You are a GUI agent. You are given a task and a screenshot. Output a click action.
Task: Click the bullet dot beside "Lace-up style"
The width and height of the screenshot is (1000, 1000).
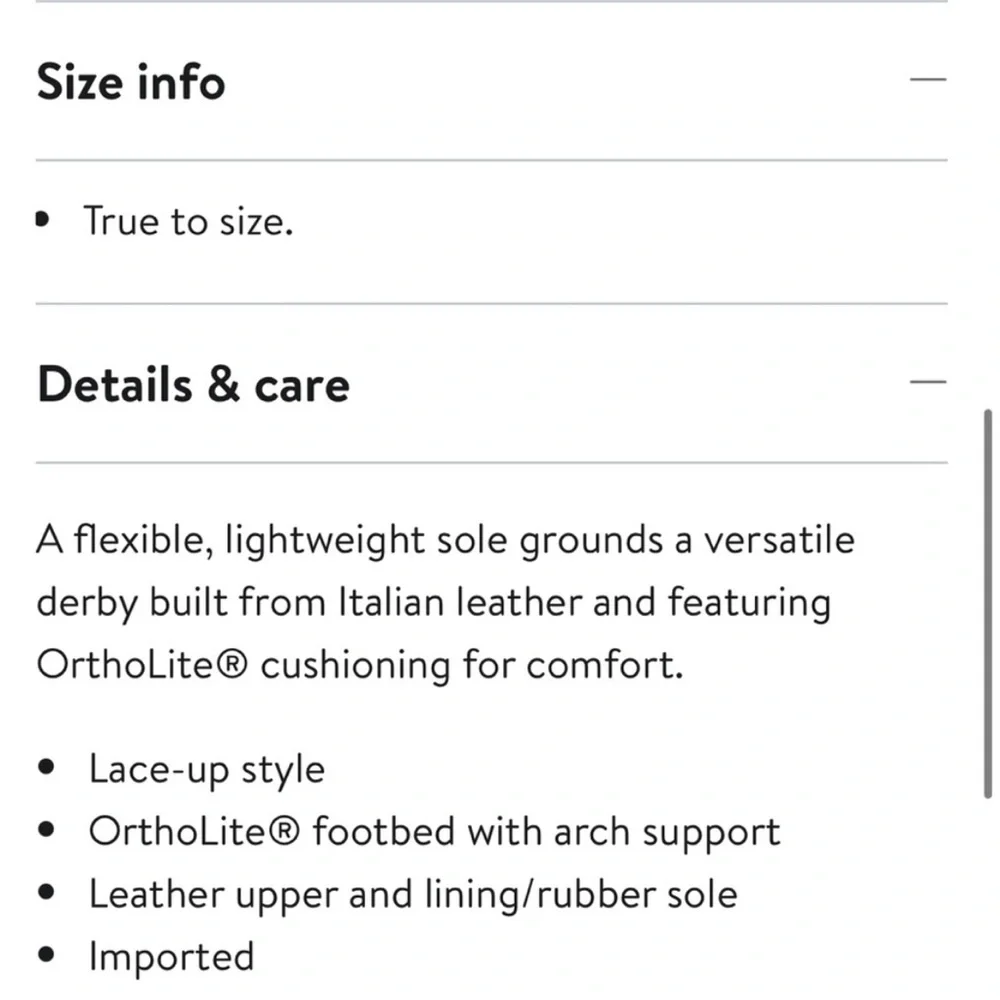click(46, 771)
